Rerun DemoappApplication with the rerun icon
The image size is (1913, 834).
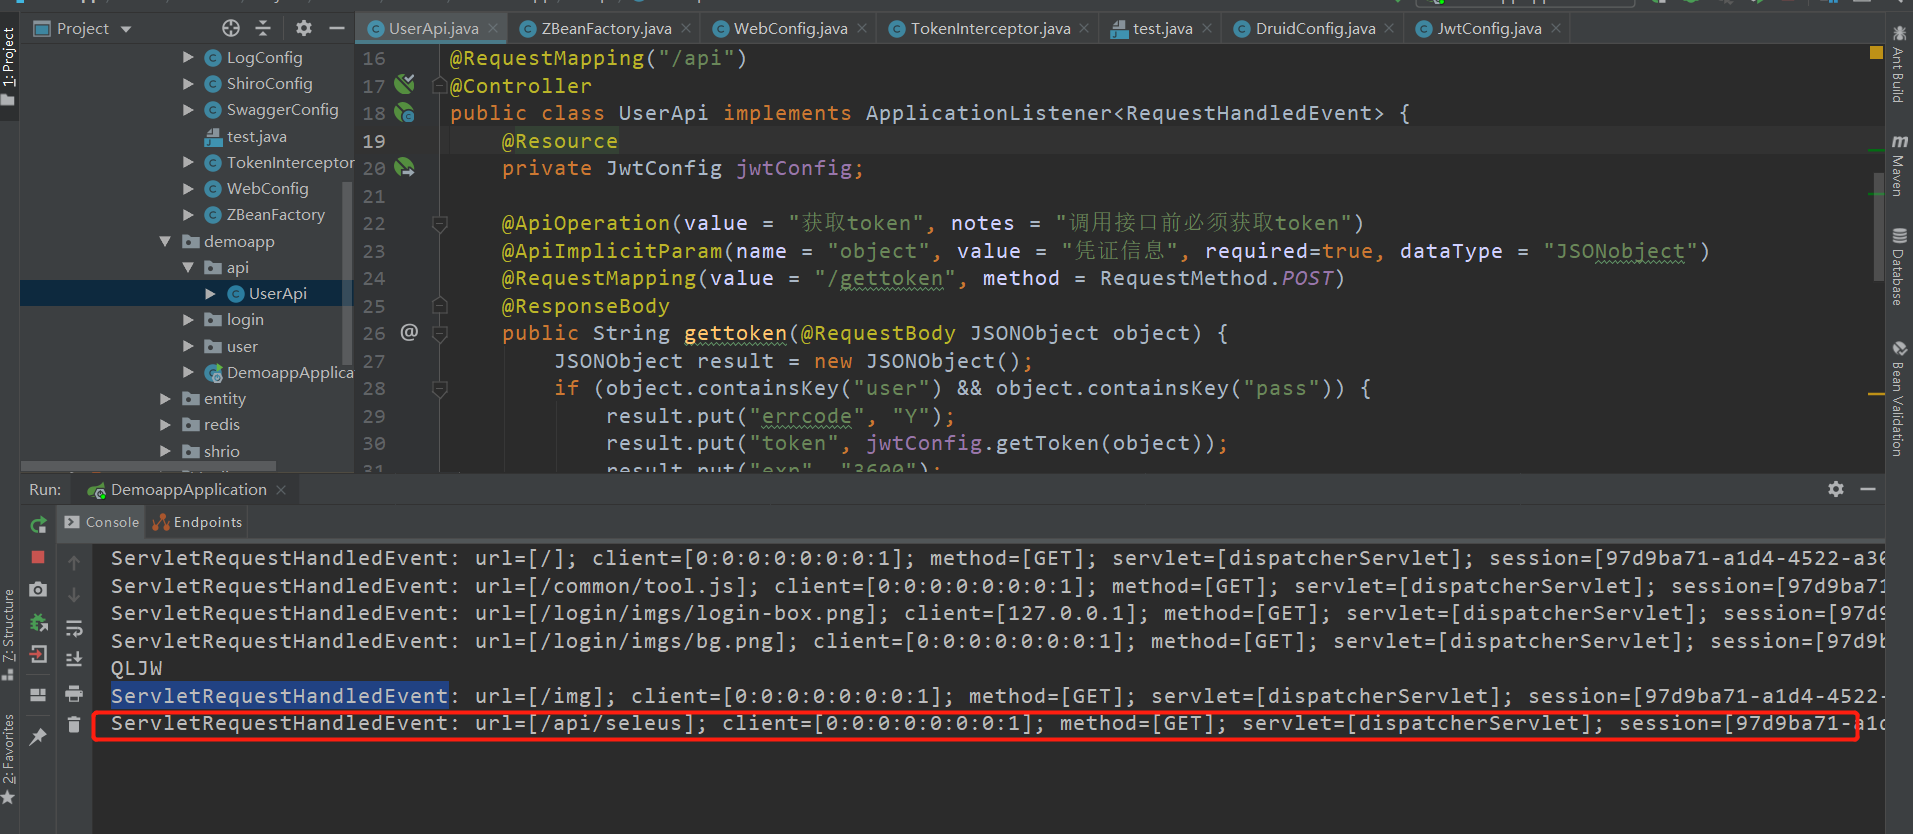pyautogui.click(x=38, y=524)
